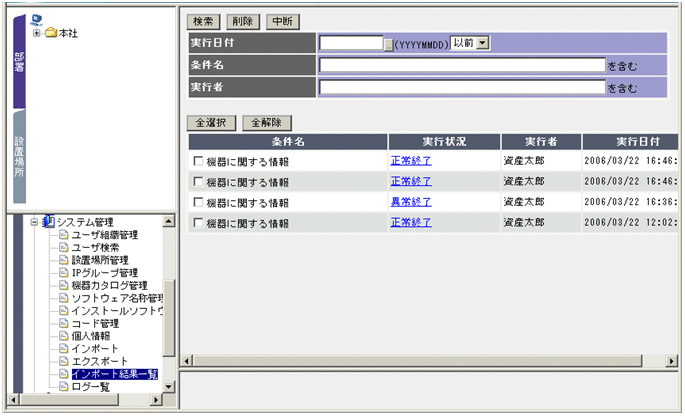The width and height of the screenshot is (685, 417).
Task: Click the date cell 2006/03/22 12:02
Action: (x=630, y=222)
